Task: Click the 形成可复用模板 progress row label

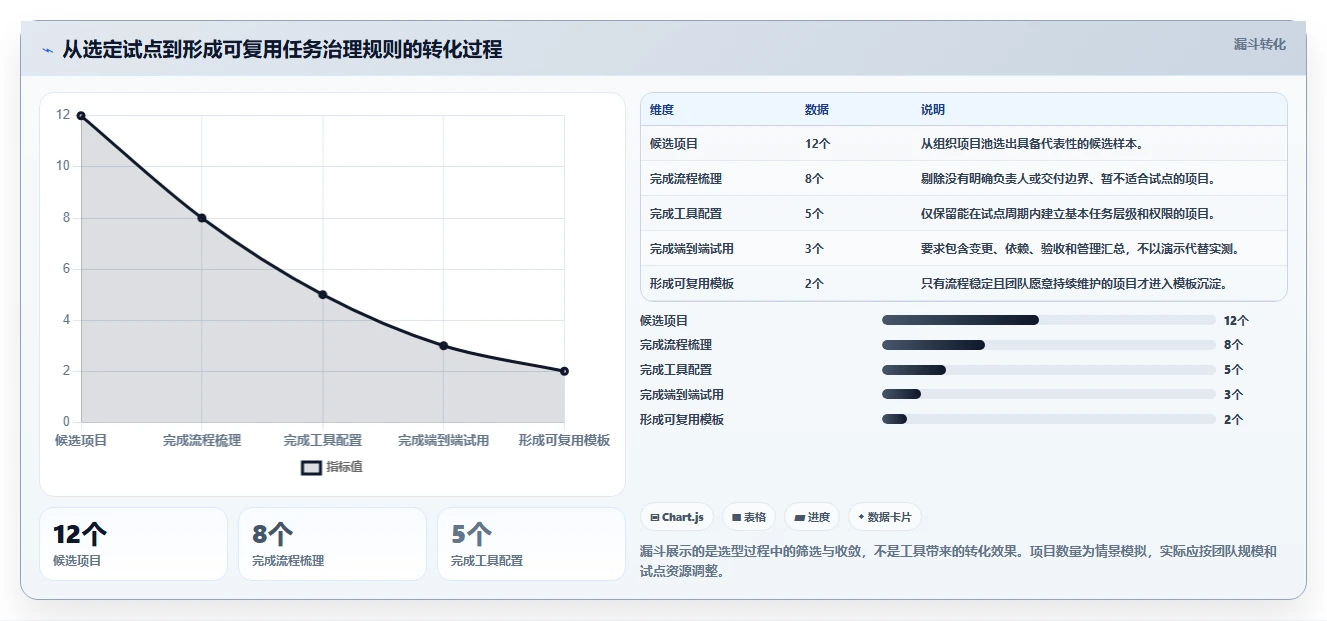Action: point(682,420)
